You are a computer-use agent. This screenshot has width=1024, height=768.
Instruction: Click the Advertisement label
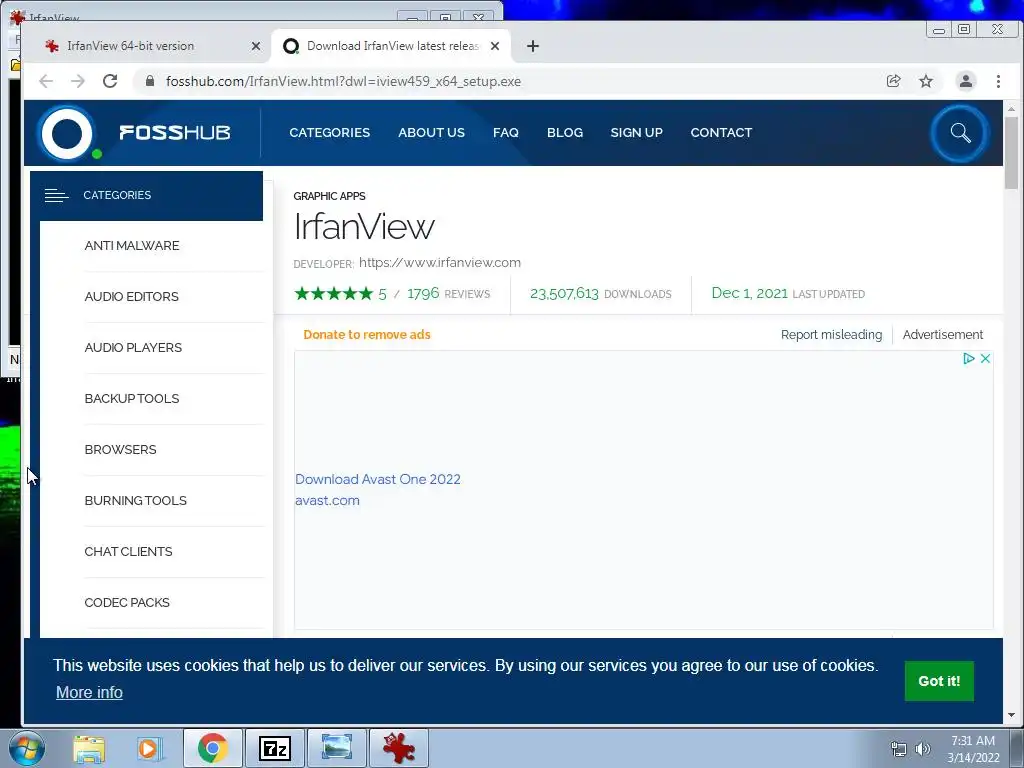tap(942, 334)
